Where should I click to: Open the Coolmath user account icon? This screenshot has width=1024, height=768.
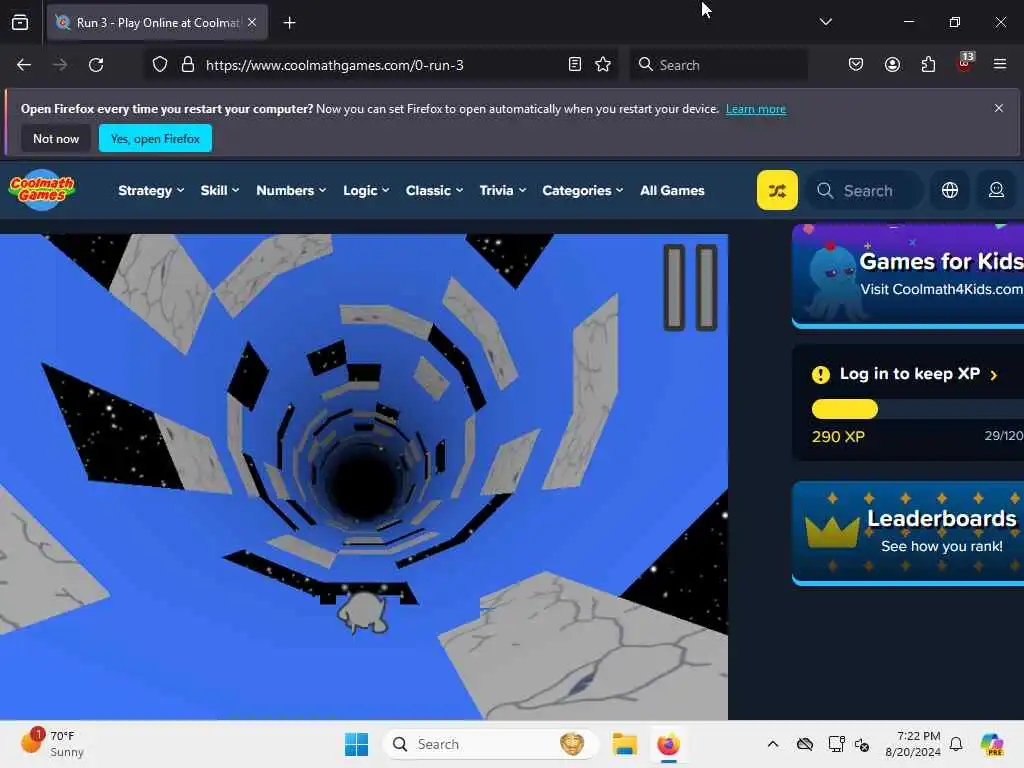tap(996, 190)
